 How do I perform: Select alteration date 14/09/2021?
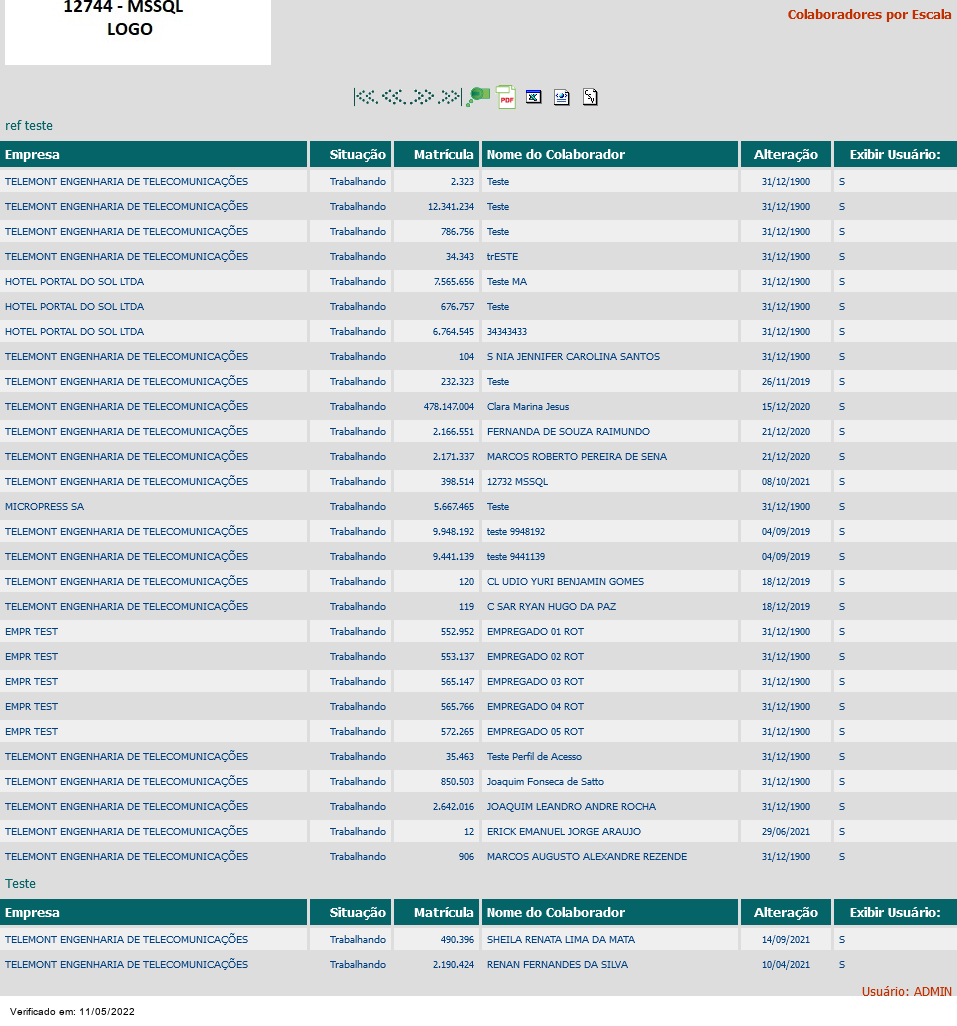tap(786, 940)
